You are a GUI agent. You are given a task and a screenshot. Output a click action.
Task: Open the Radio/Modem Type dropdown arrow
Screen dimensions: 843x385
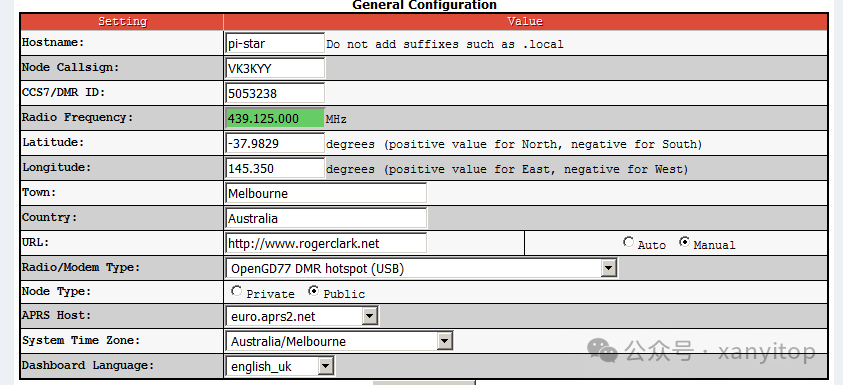point(608,268)
